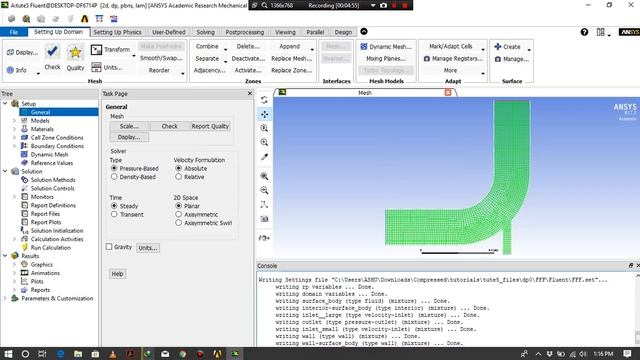Click the Display... button in Task Page
The image size is (640, 360).
point(129,137)
